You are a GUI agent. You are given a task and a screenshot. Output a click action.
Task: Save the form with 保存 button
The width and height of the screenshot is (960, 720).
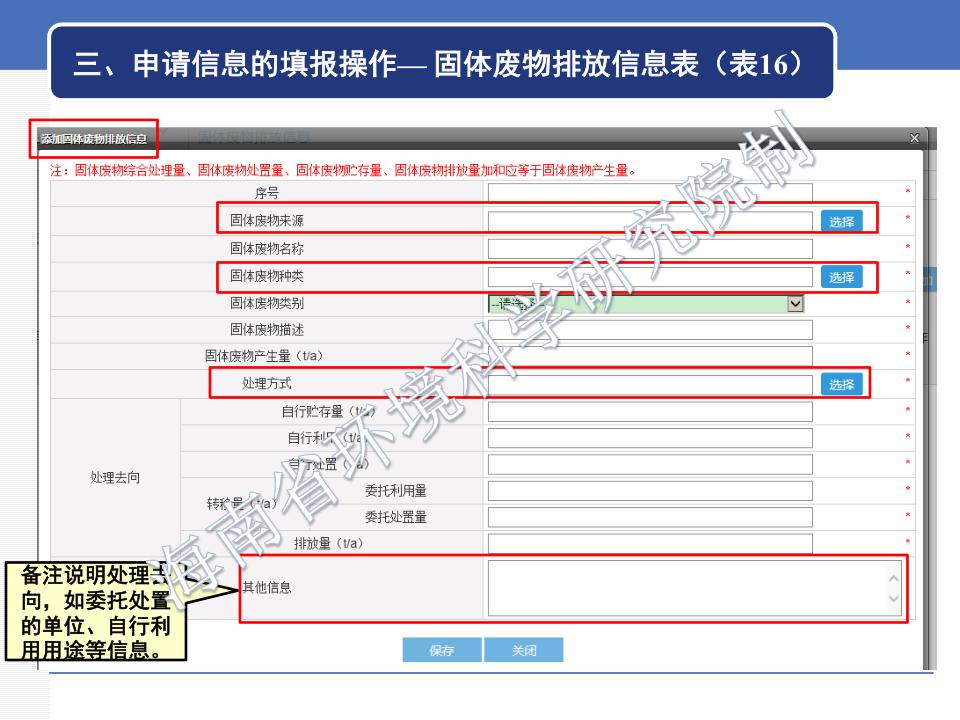(442, 650)
